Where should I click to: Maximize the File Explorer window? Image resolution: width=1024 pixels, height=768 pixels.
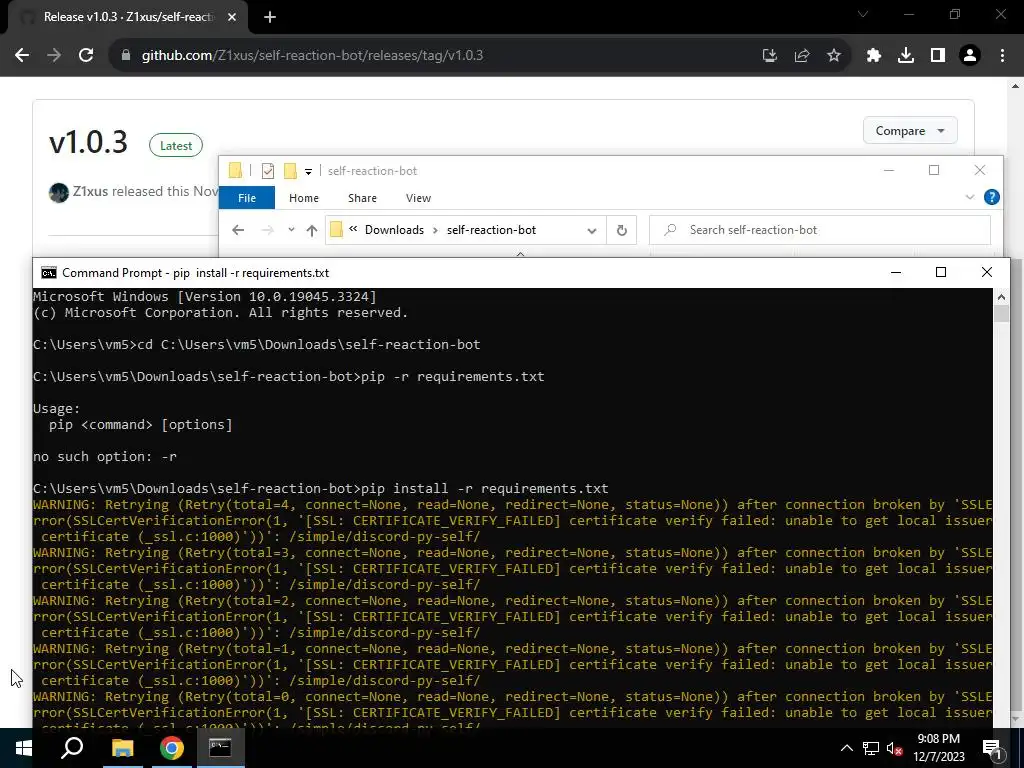tap(934, 170)
